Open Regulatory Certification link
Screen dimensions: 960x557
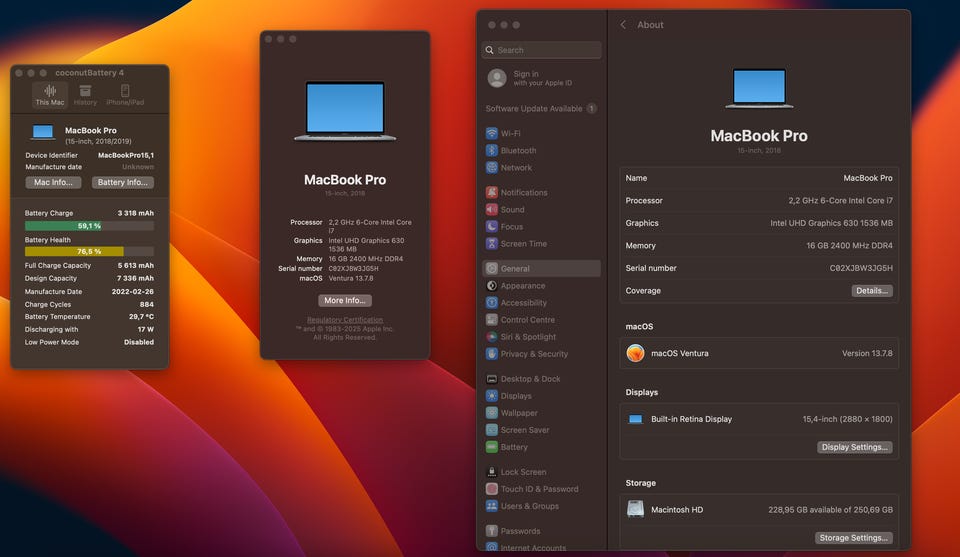coord(345,320)
